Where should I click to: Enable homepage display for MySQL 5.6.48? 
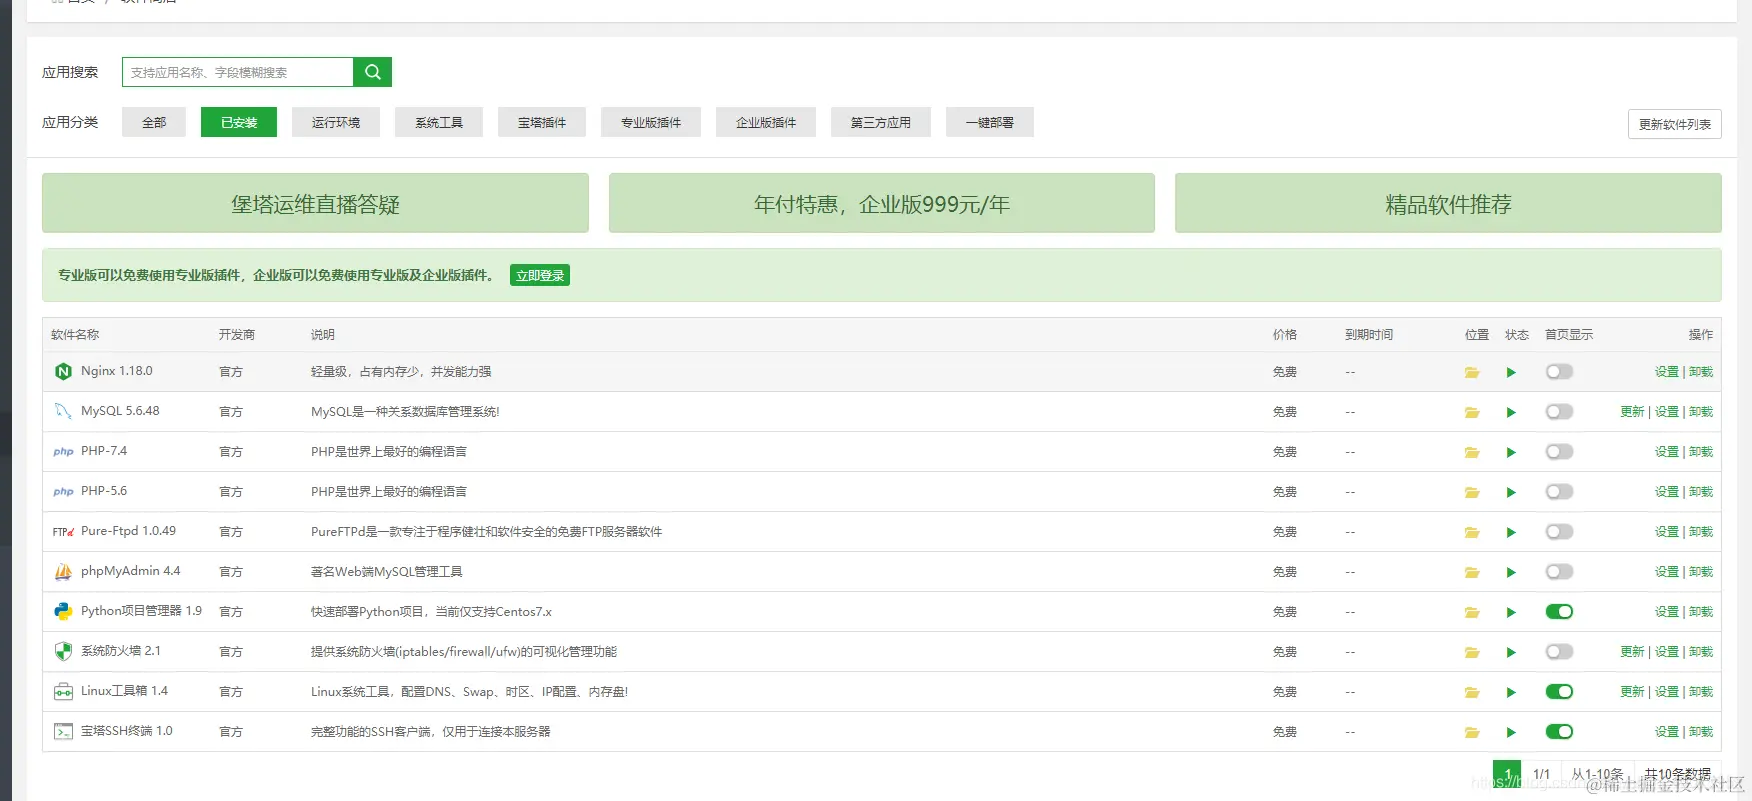click(1559, 412)
